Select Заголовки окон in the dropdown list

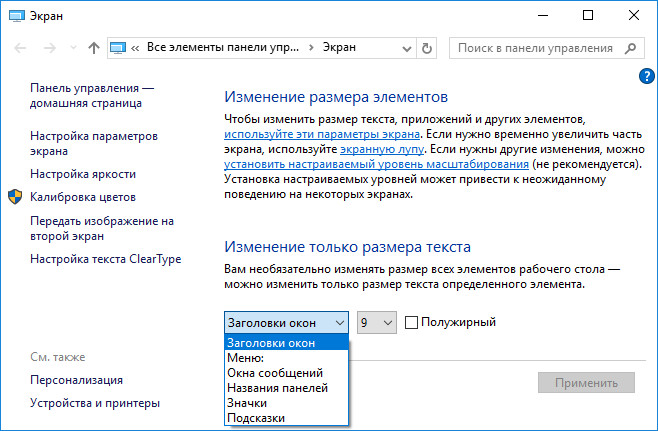286,343
